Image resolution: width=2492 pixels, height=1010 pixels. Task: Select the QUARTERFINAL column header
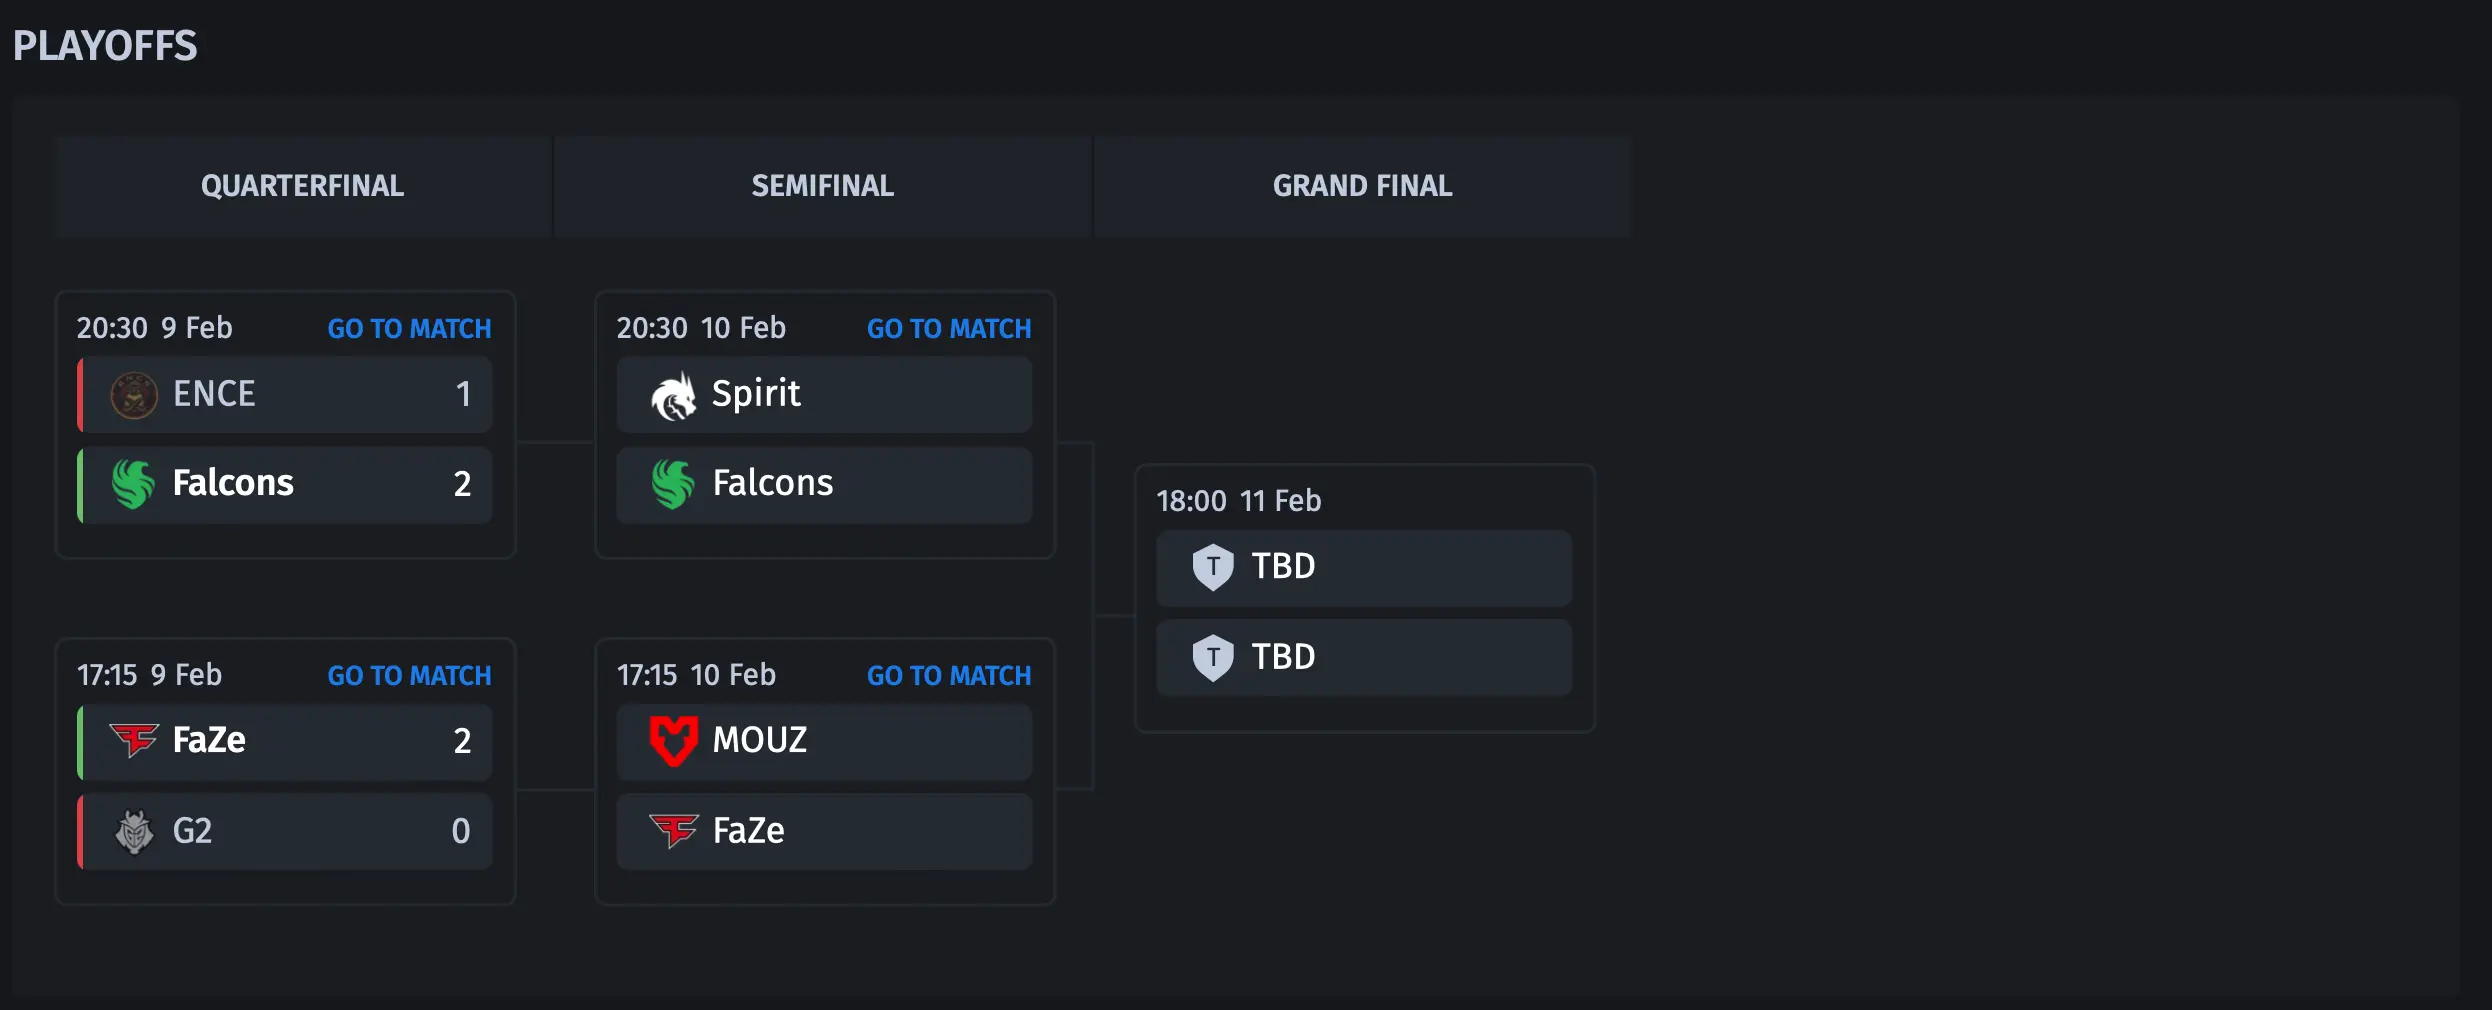303,186
